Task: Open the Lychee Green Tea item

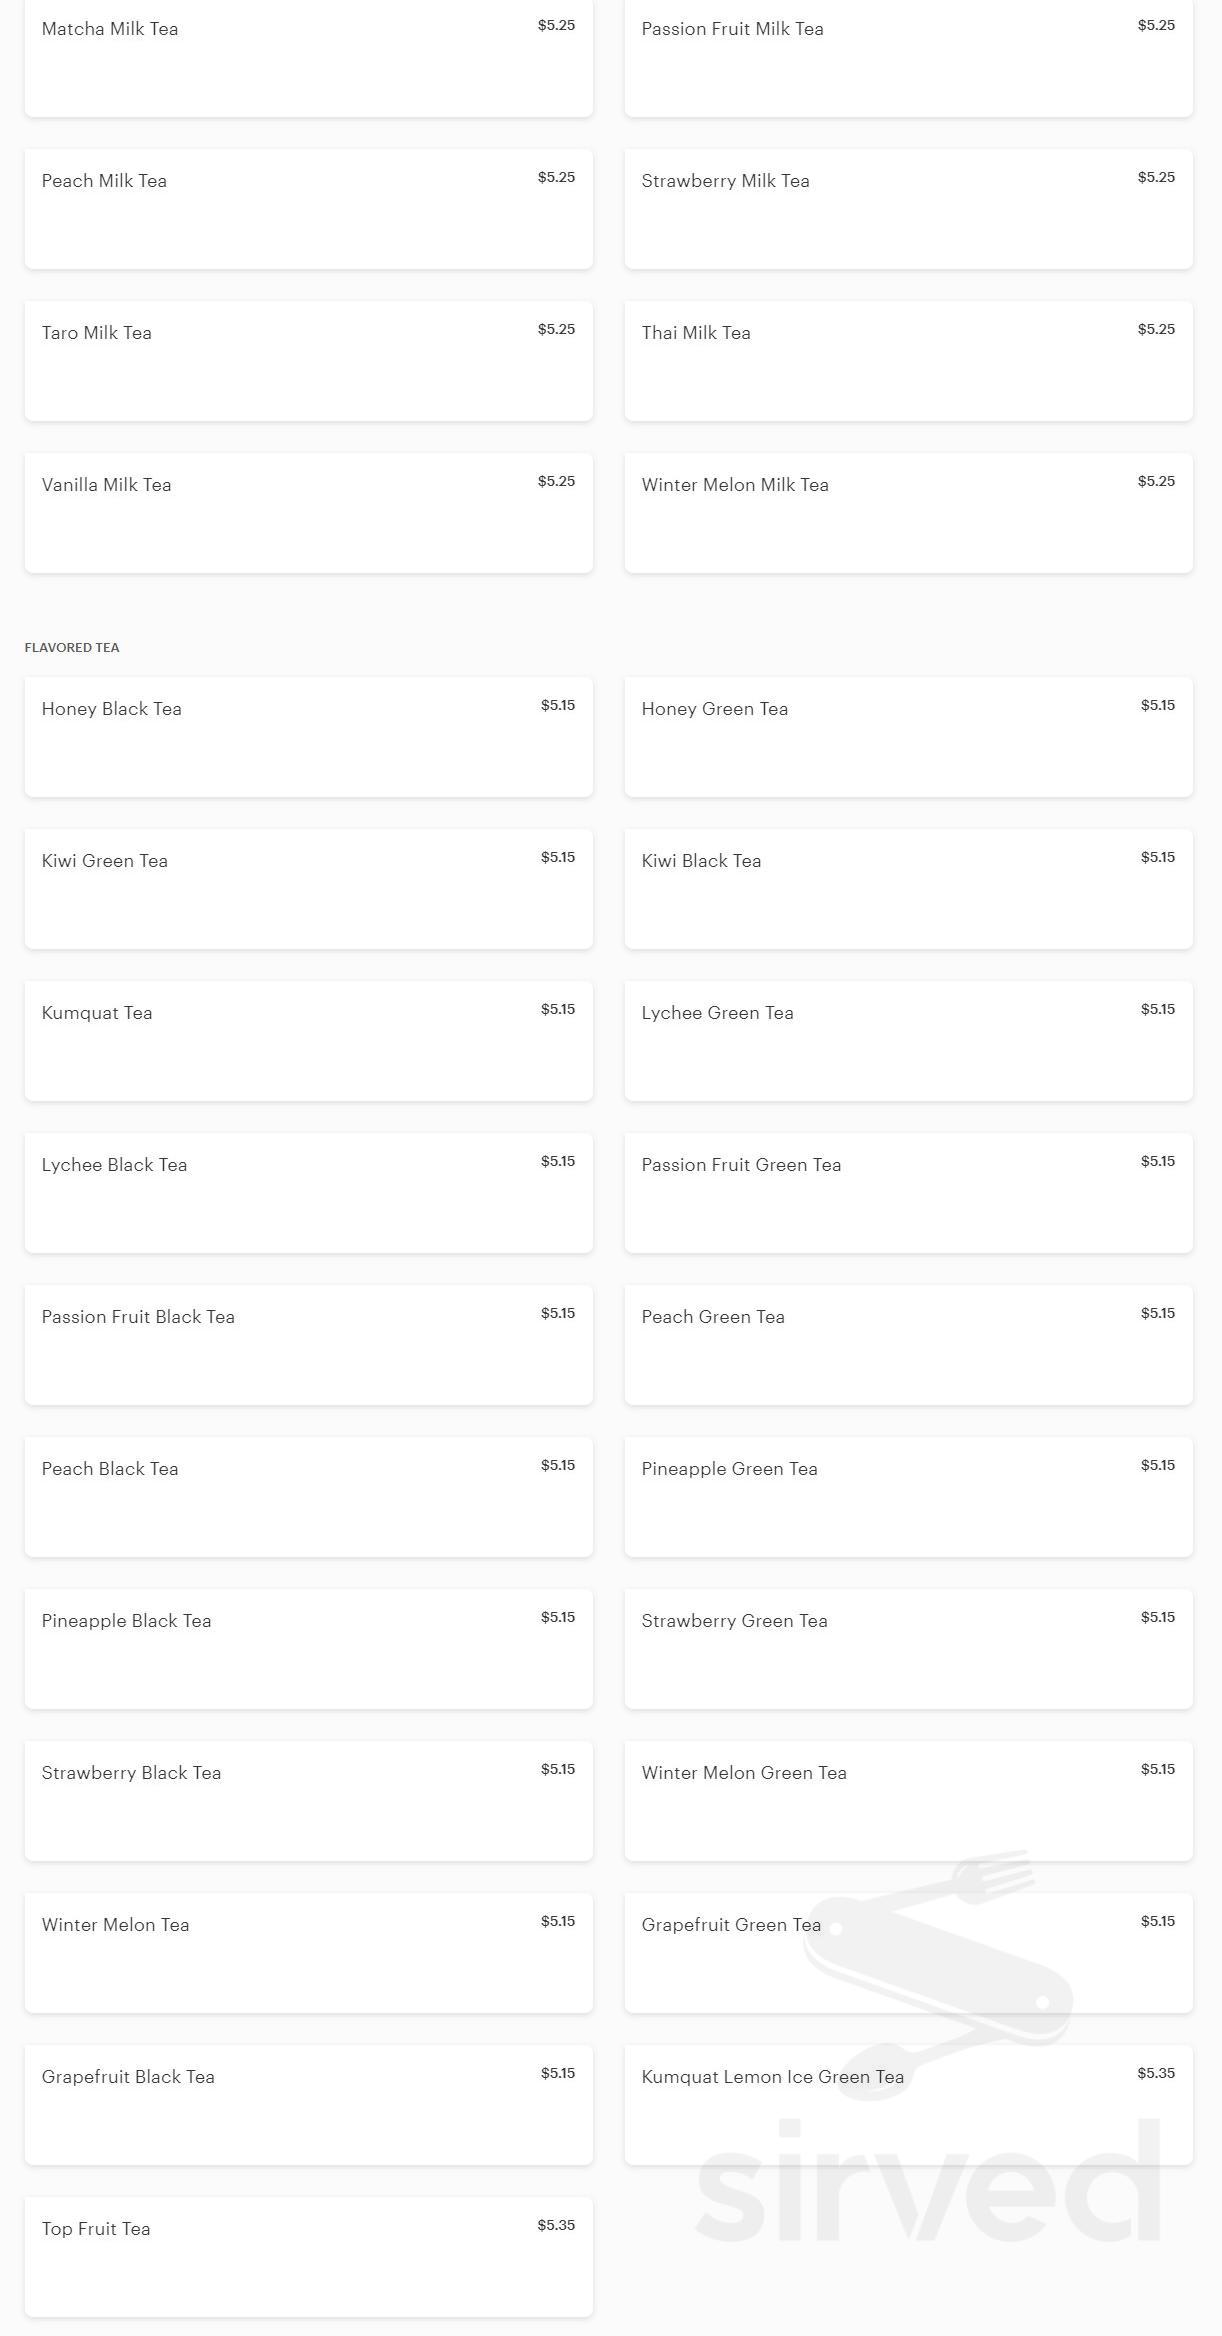Action: tap(908, 1040)
